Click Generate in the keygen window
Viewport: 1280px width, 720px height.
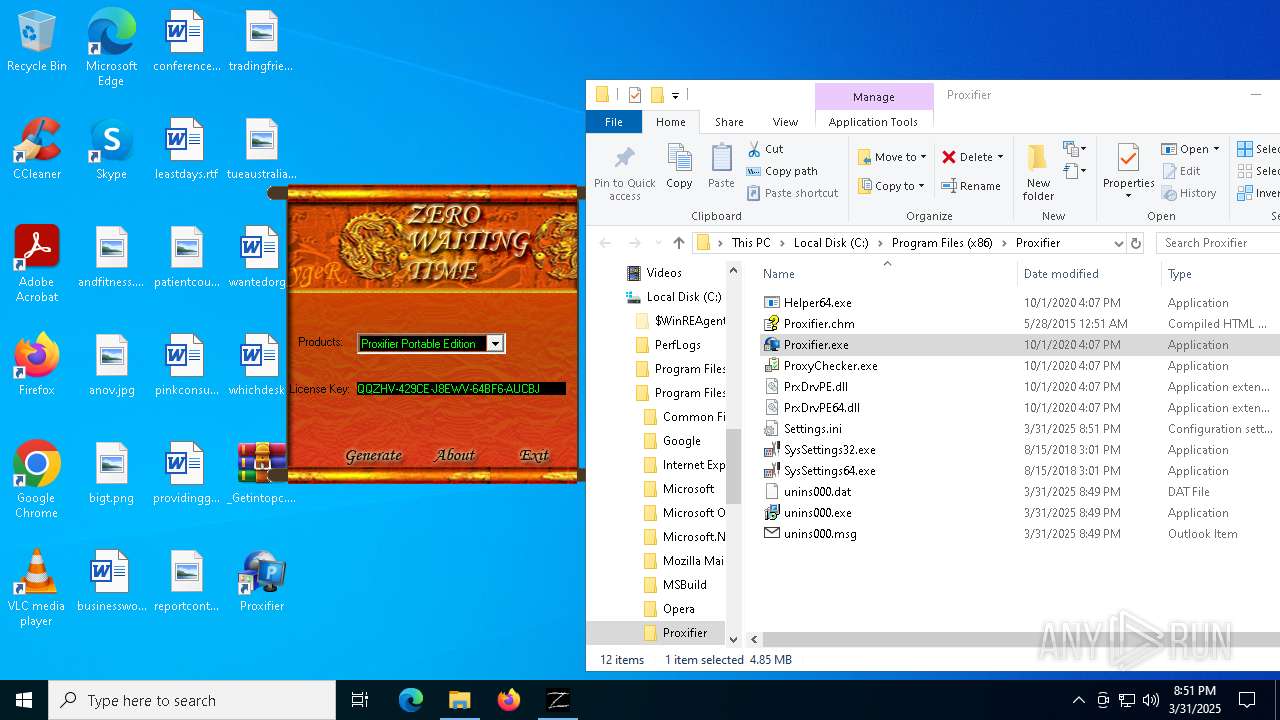pyautogui.click(x=373, y=455)
